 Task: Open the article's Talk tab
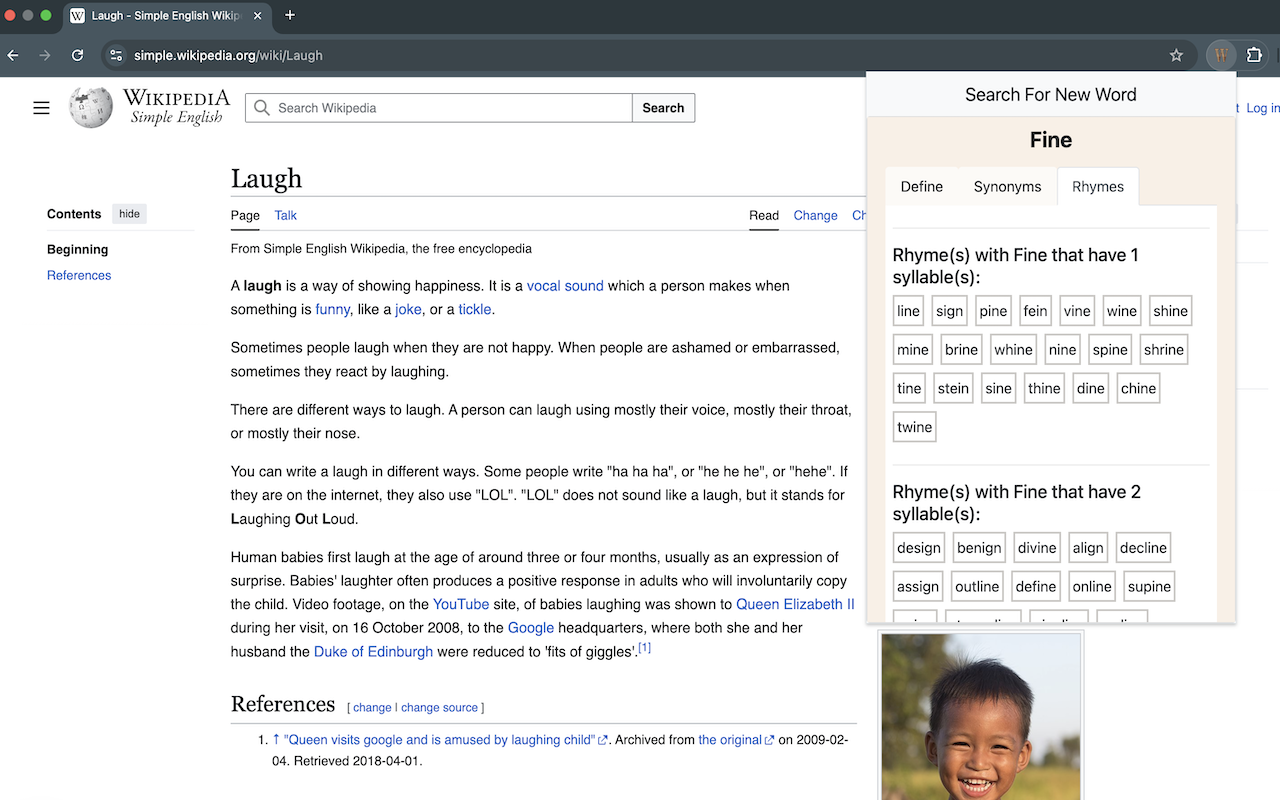tap(285, 215)
